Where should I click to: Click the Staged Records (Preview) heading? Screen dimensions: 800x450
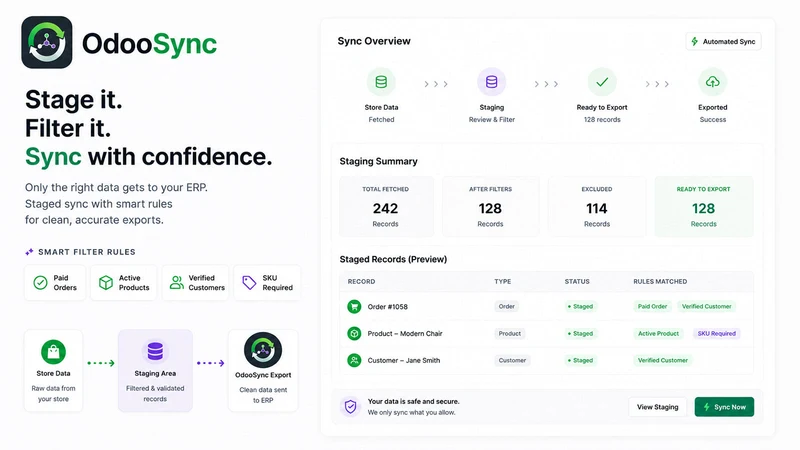(x=393, y=259)
